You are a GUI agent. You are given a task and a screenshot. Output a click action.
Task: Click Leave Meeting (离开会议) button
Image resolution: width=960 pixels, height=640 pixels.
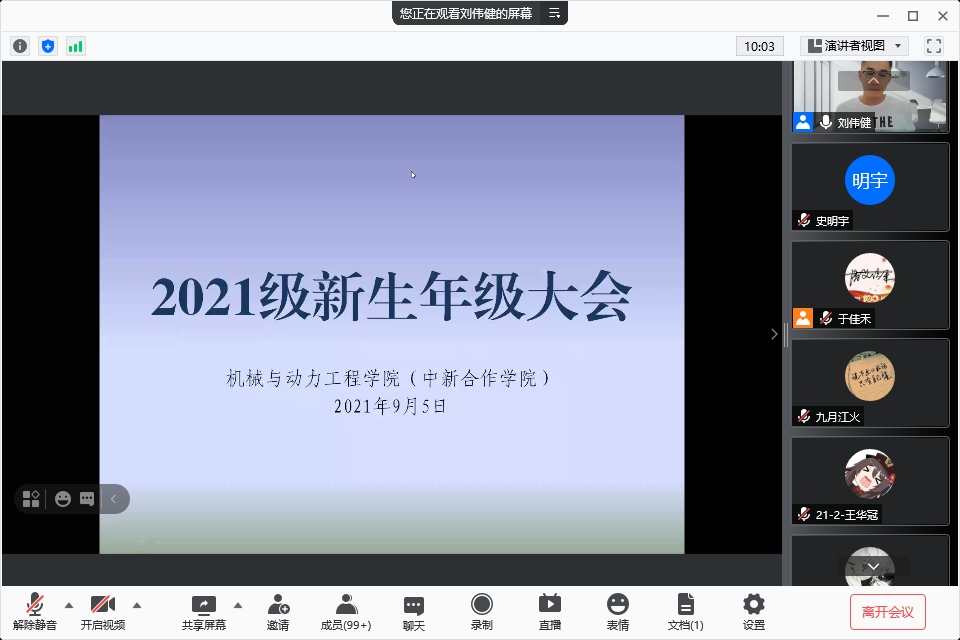pyautogui.click(x=888, y=611)
